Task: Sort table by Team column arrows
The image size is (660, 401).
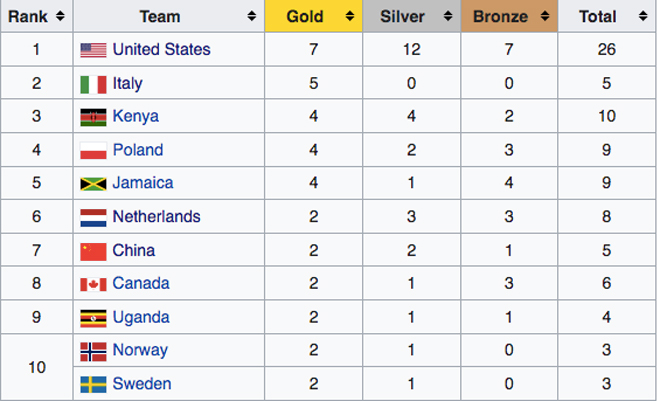Action: 250,17
